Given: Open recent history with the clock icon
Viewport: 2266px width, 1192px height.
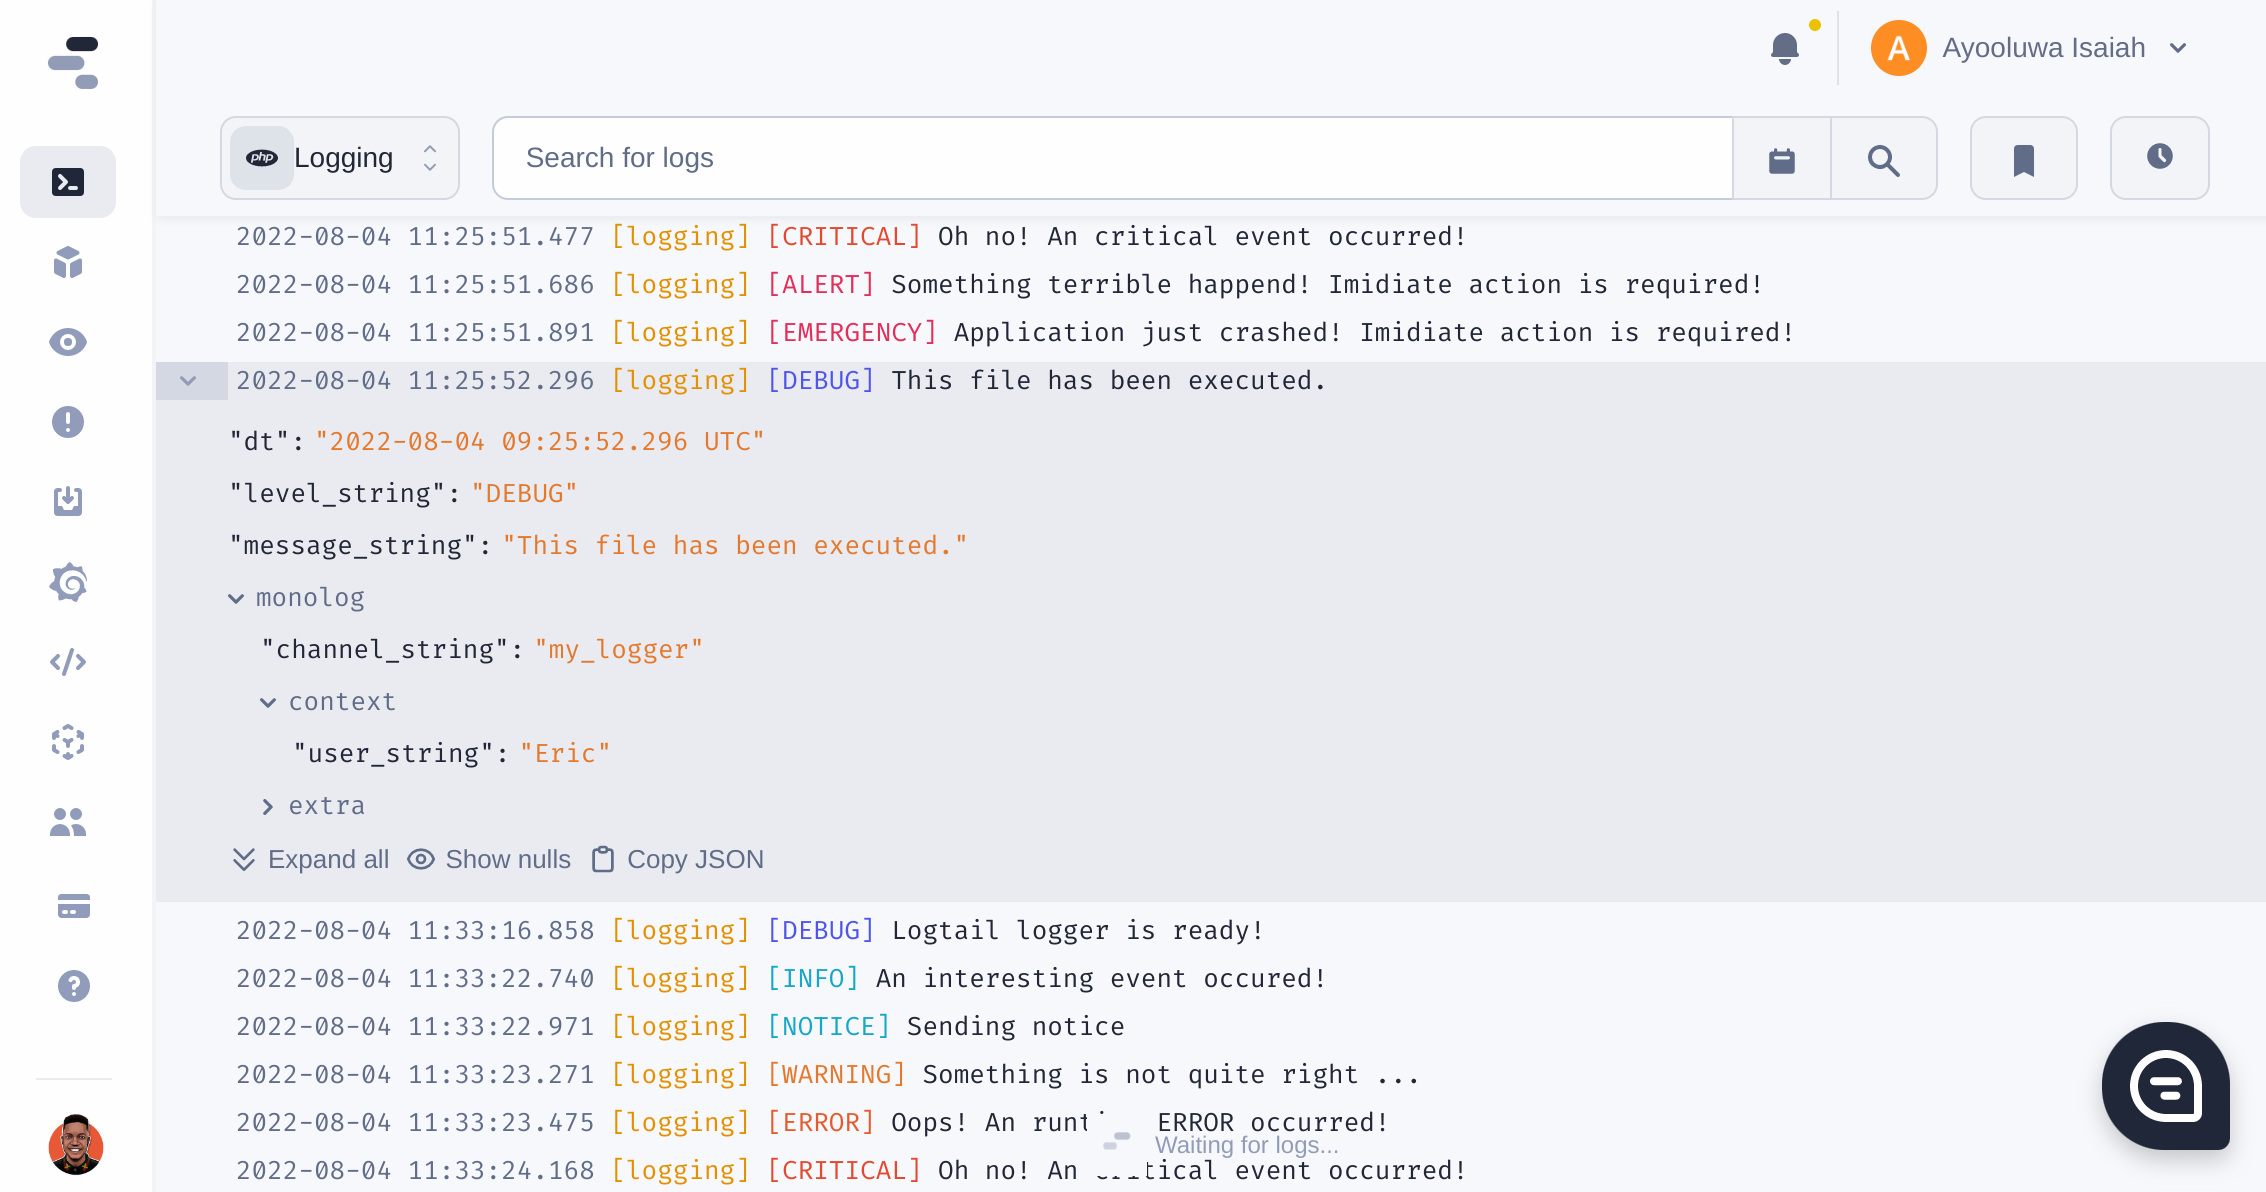Looking at the screenshot, I should 2159,158.
